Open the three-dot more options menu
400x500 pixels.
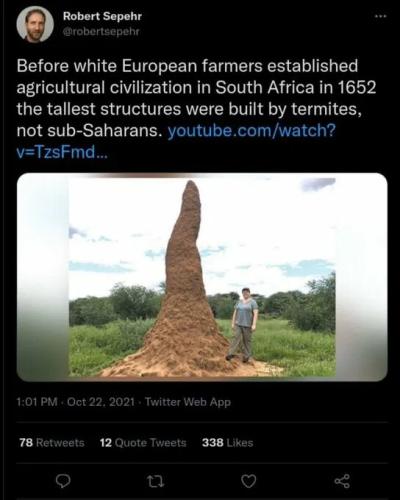380,16
